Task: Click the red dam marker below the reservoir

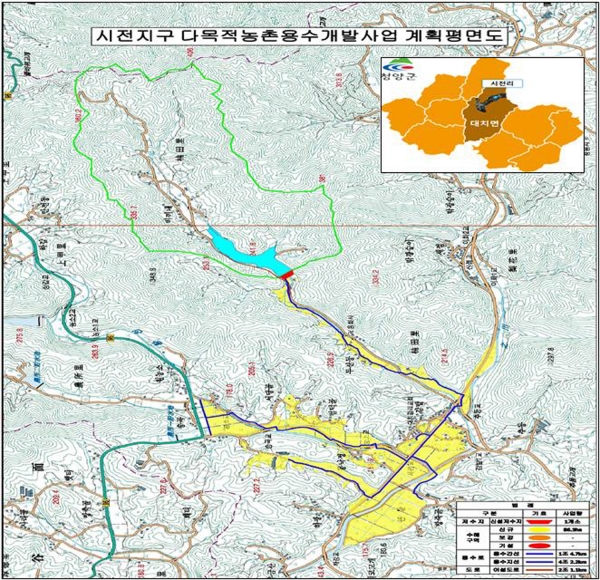Action: coord(287,275)
